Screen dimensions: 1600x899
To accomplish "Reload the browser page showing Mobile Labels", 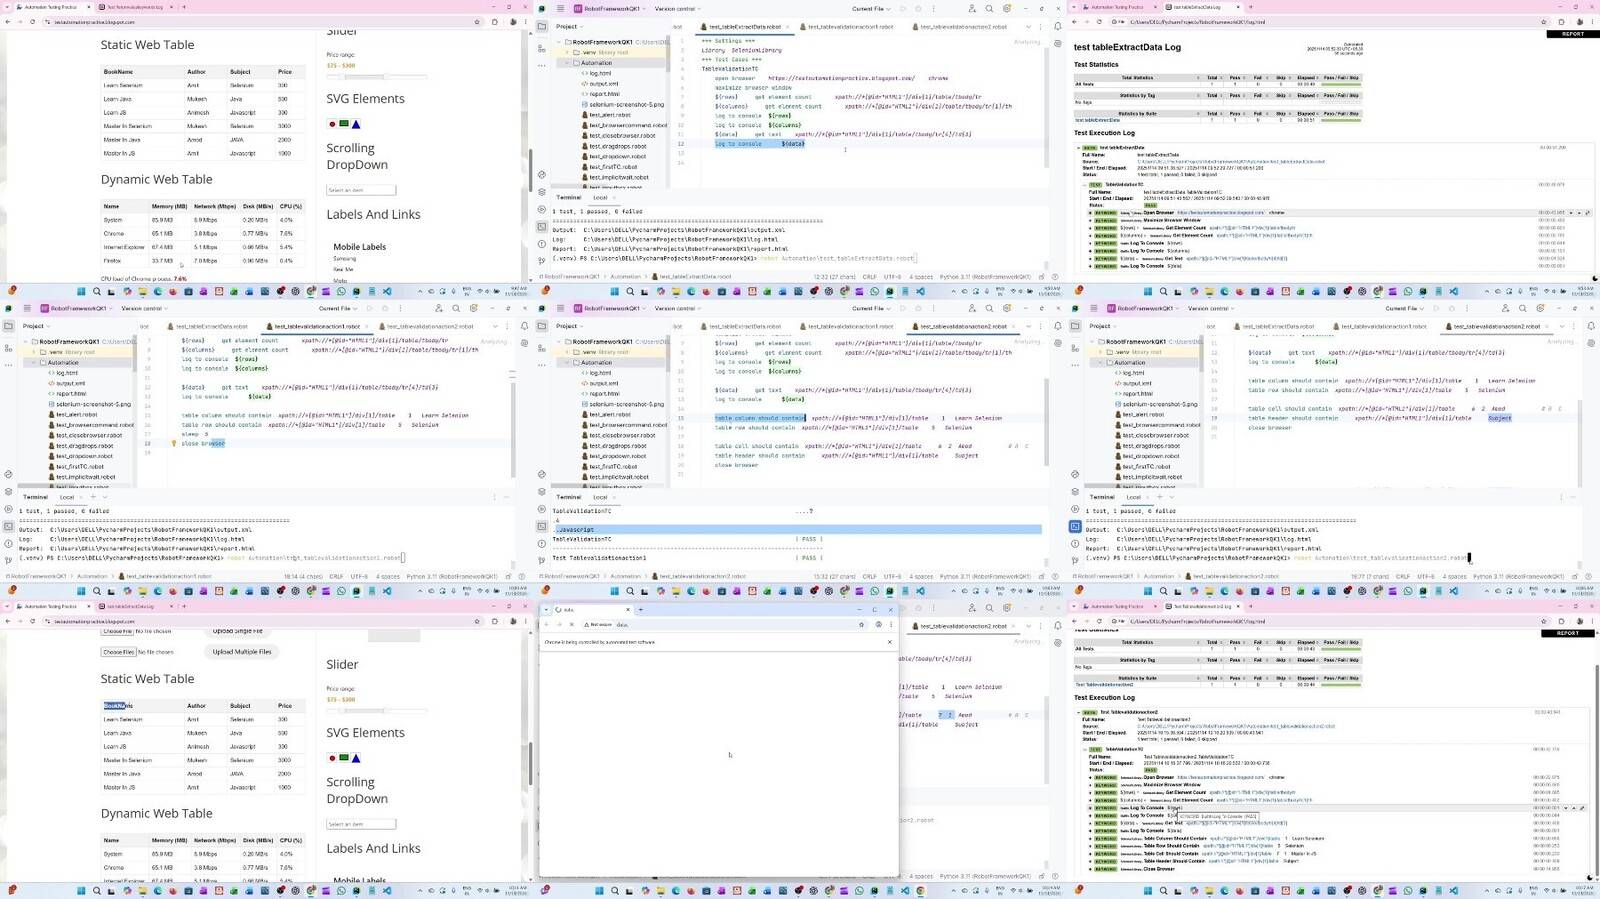I will (x=32, y=21).
